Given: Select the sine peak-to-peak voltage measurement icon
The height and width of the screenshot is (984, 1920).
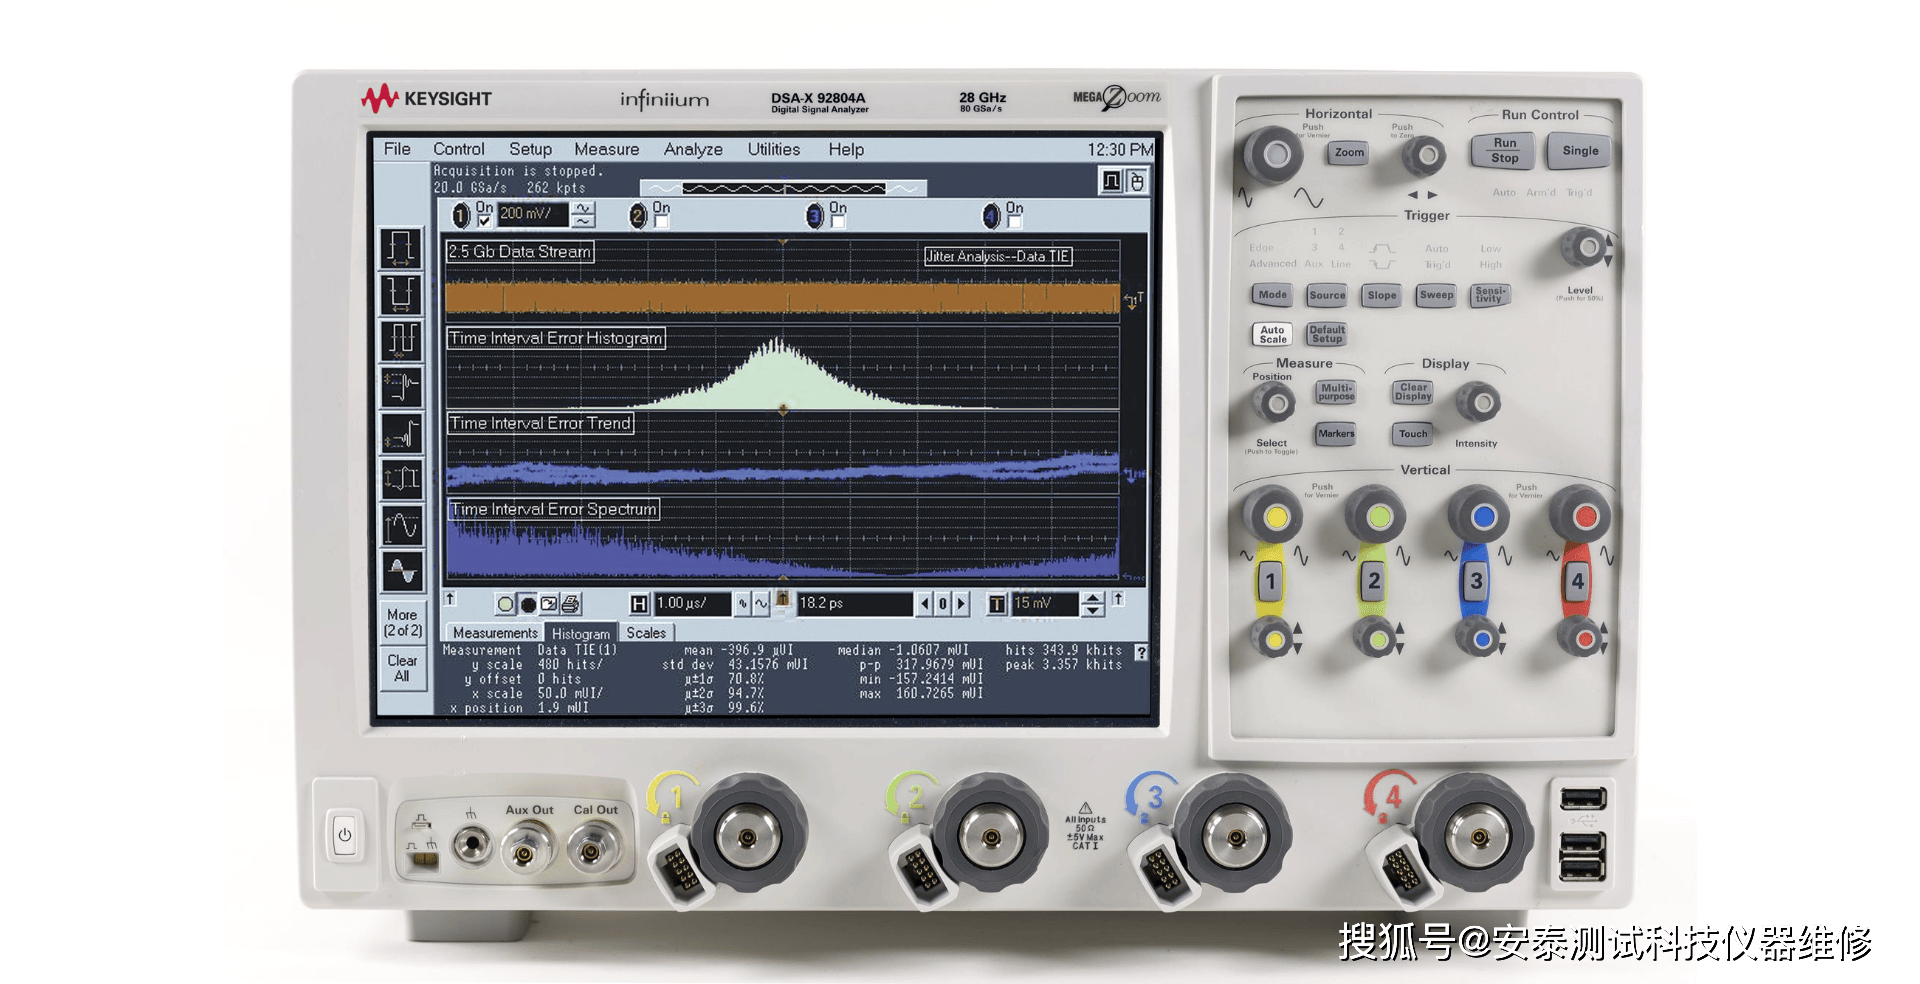Looking at the screenshot, I should 401,525.
